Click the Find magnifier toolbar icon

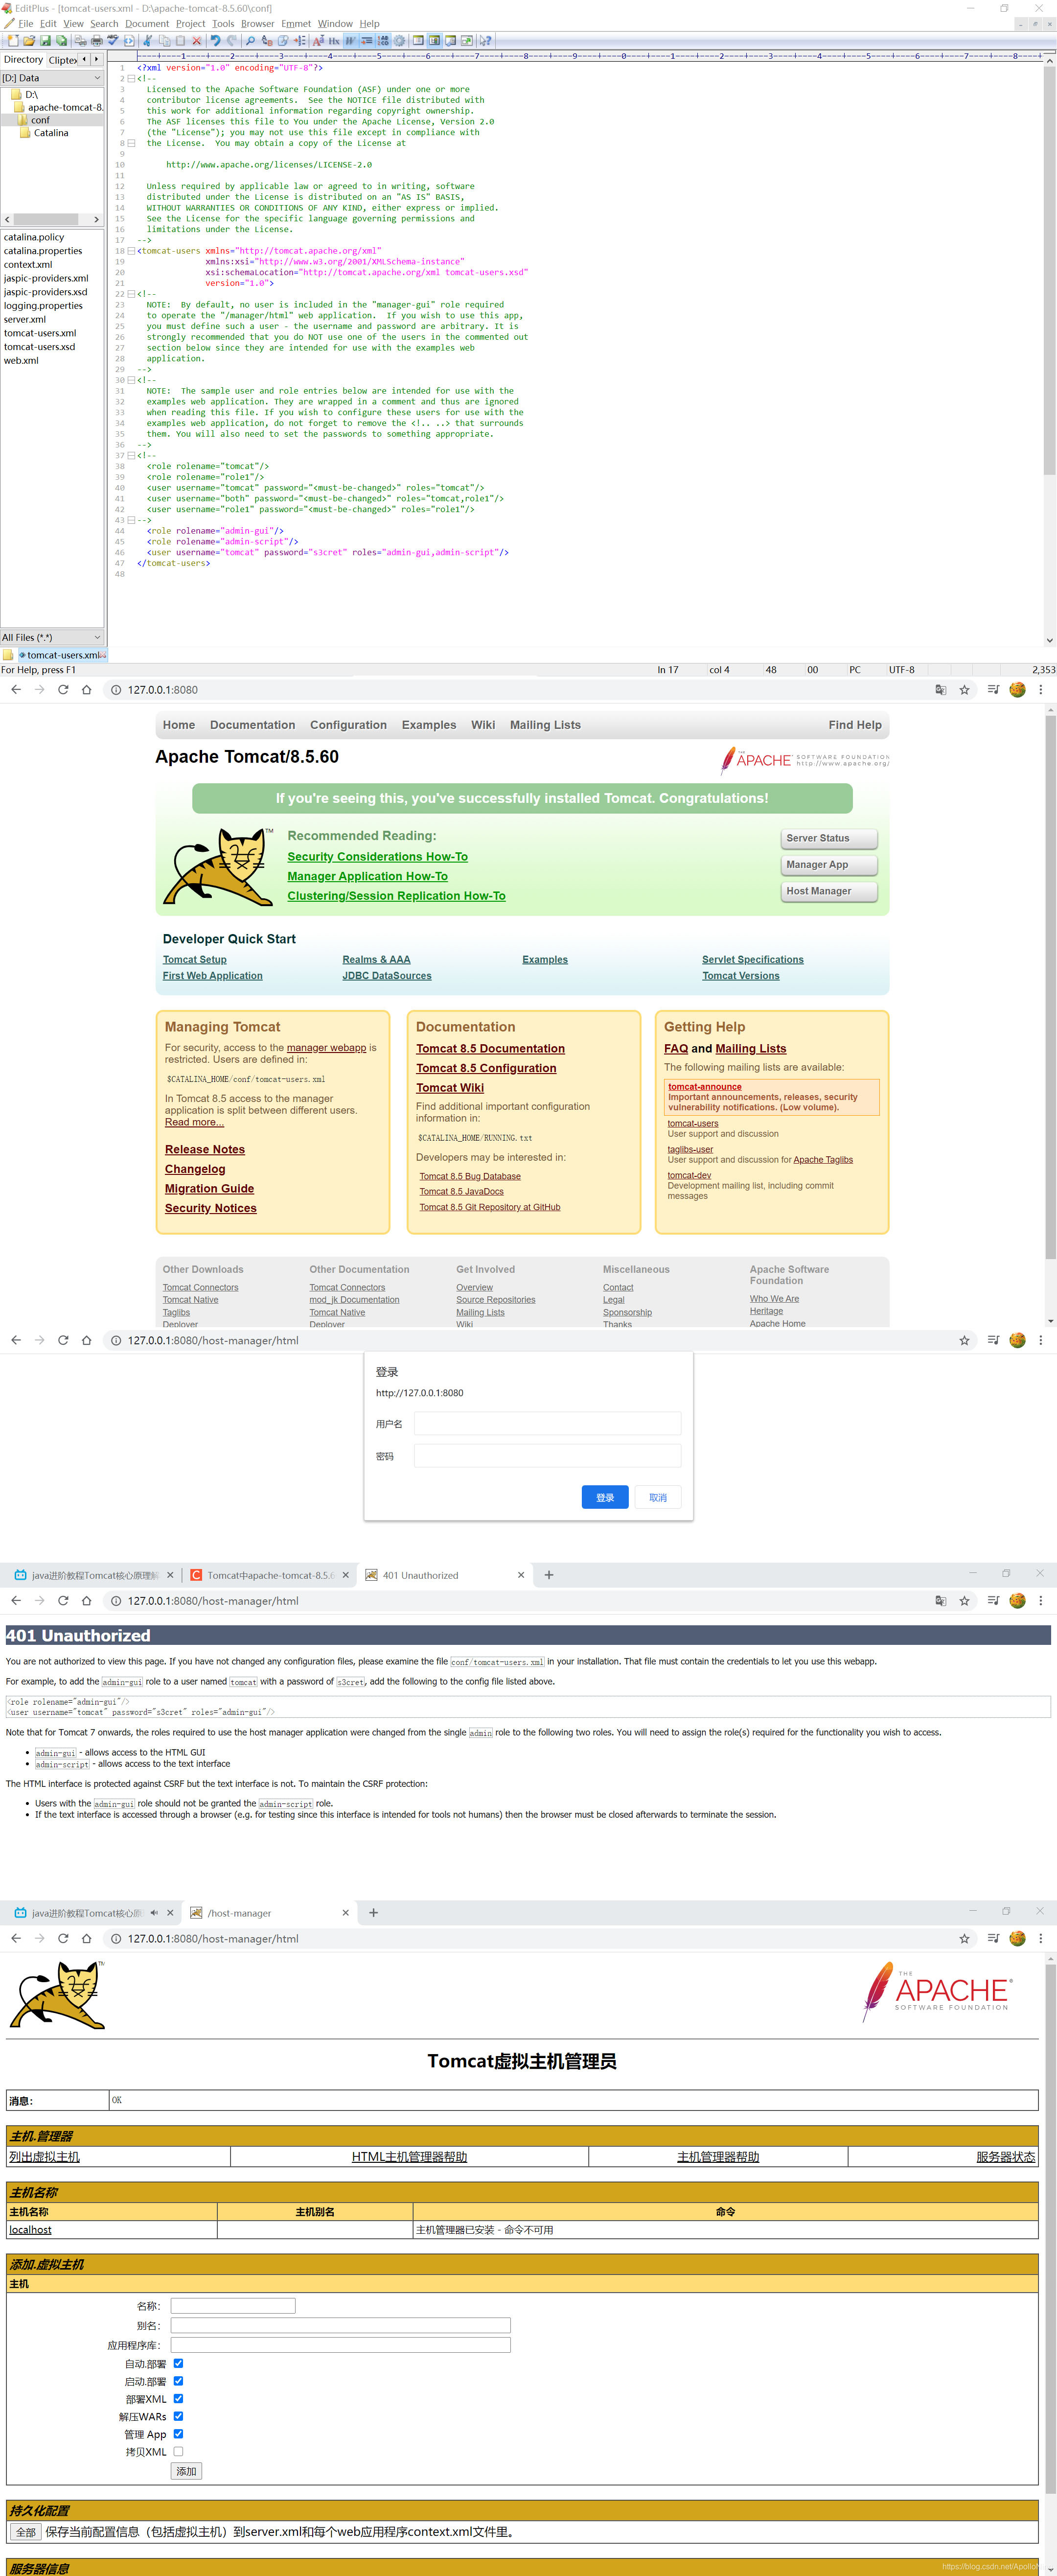[250, 41]
